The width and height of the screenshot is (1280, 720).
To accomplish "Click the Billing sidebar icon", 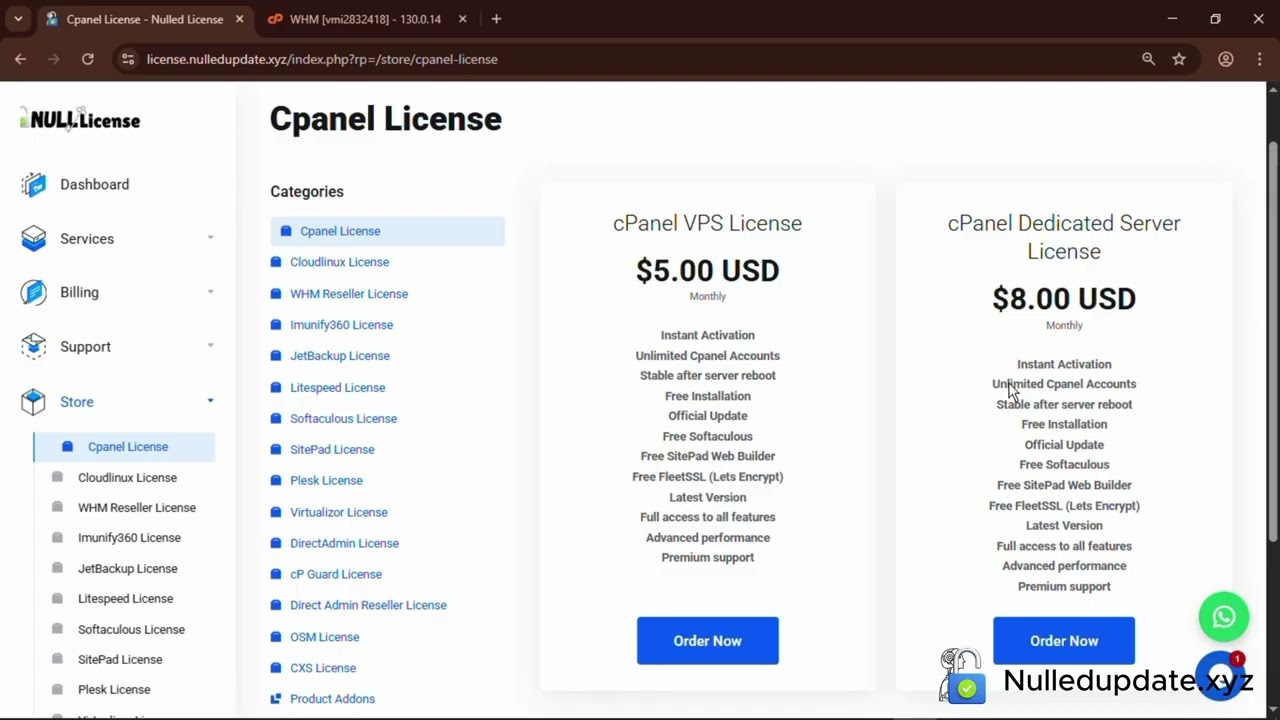I will [33, 292].
